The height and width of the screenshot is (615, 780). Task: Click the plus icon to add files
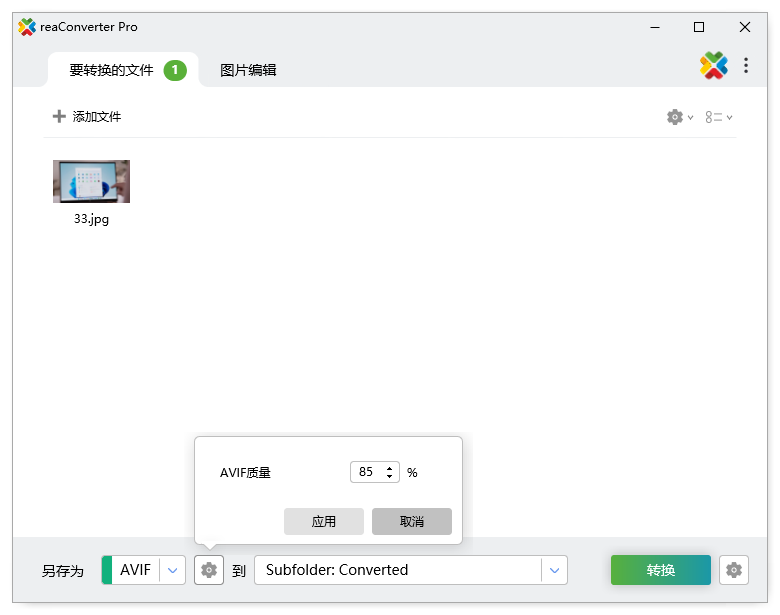point(59,116)
